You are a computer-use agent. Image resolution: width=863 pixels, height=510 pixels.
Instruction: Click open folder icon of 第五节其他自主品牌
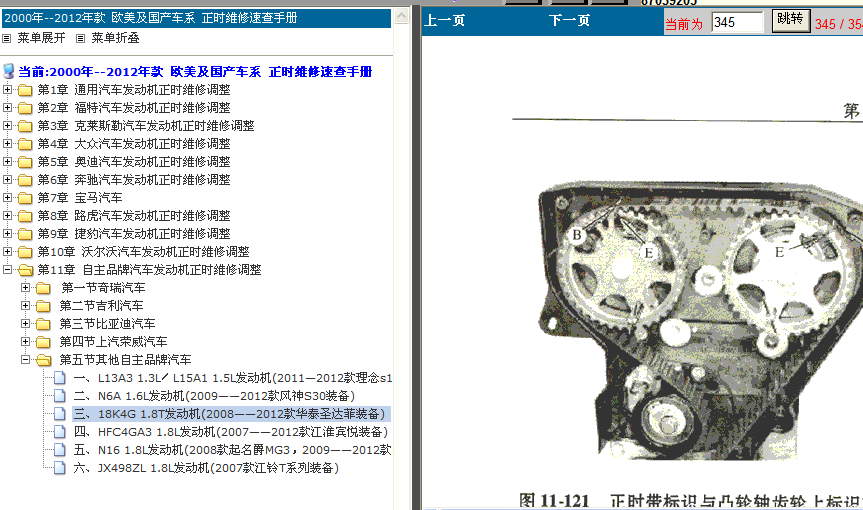click(44, 360)
